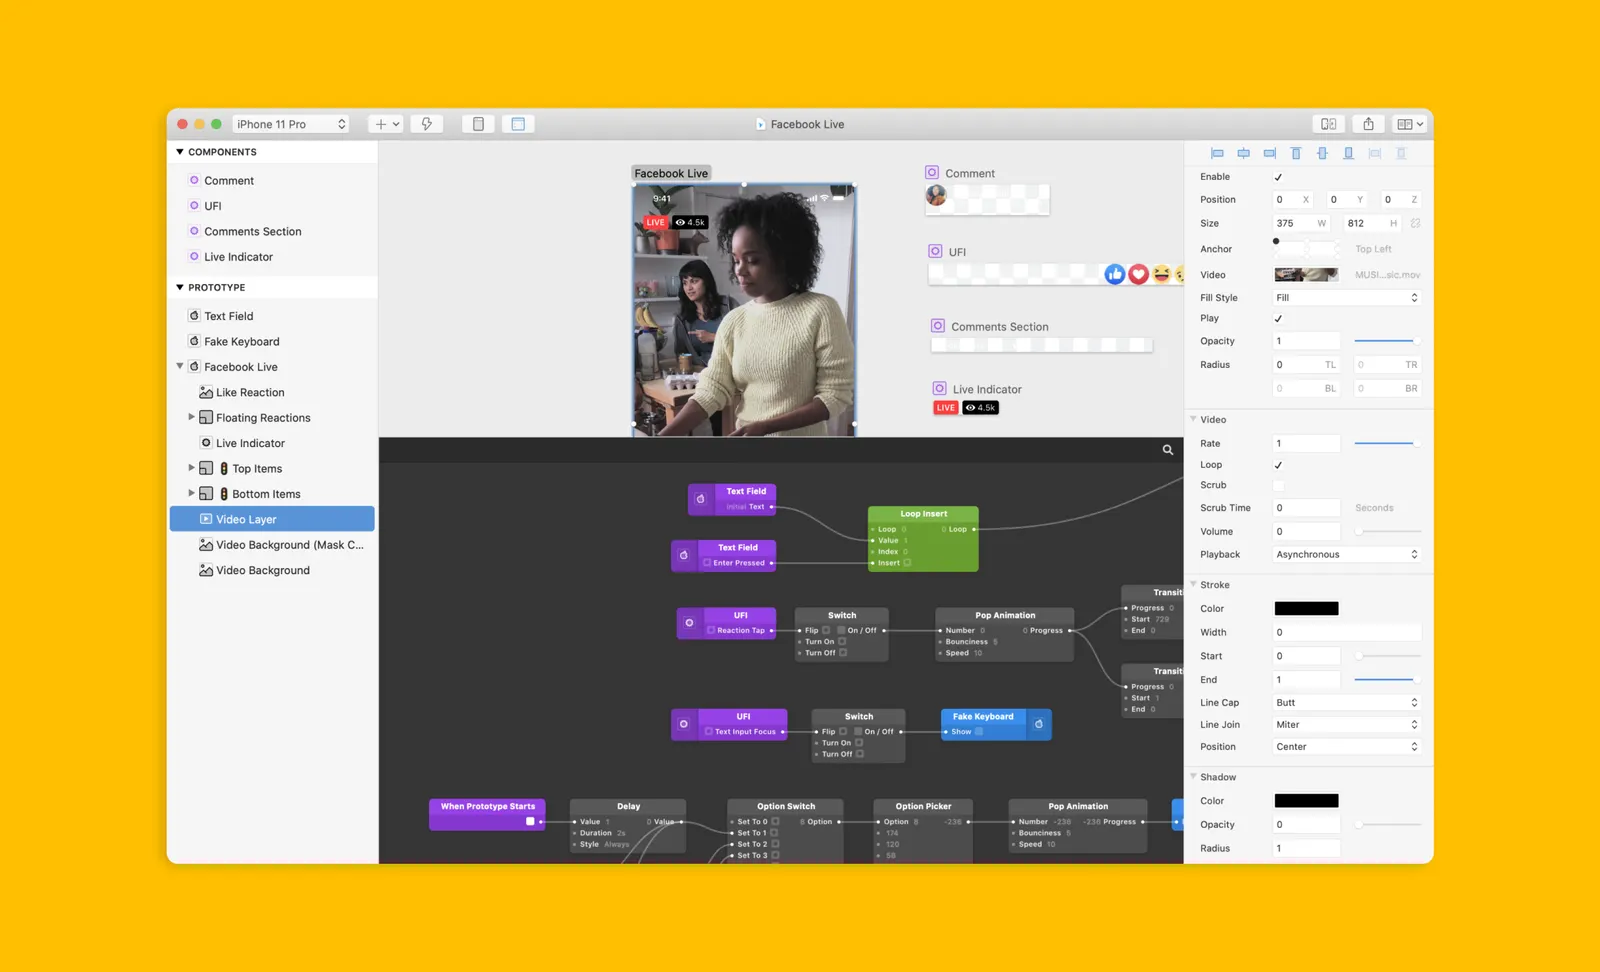1600x972 pixels.
Task: Click the Stroke color swatch
Action: coord(1306,608)
